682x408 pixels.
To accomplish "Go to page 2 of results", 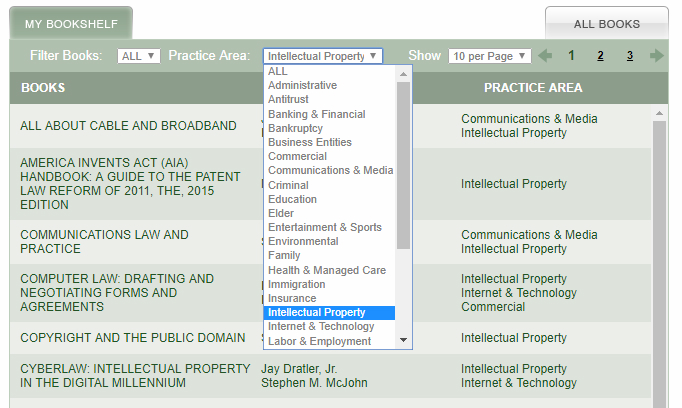I will 601,56.
